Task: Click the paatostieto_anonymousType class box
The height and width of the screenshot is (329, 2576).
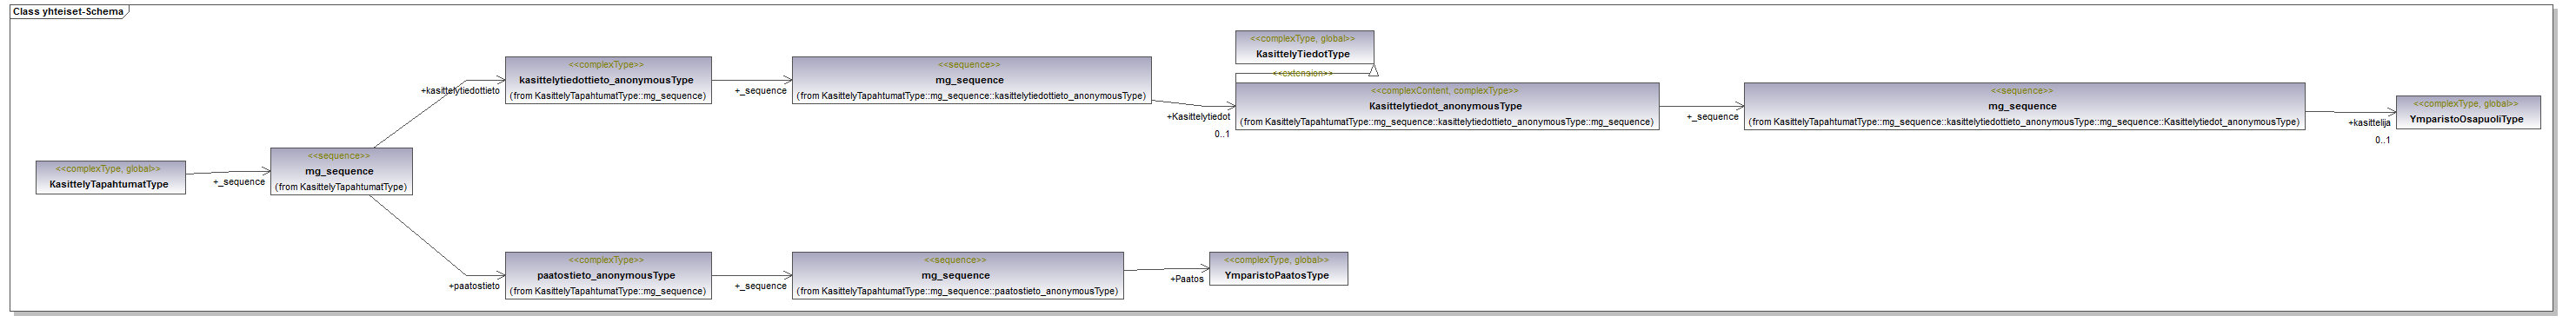Action: [608, 275]
